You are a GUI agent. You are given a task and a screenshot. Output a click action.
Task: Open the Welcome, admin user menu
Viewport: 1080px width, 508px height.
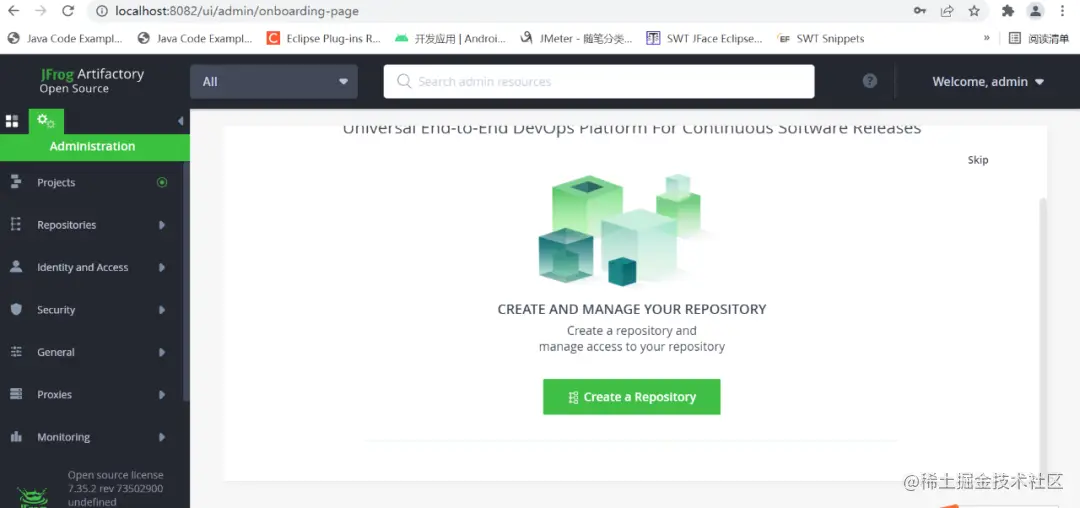pyautogui.click(x=988, y=82)
